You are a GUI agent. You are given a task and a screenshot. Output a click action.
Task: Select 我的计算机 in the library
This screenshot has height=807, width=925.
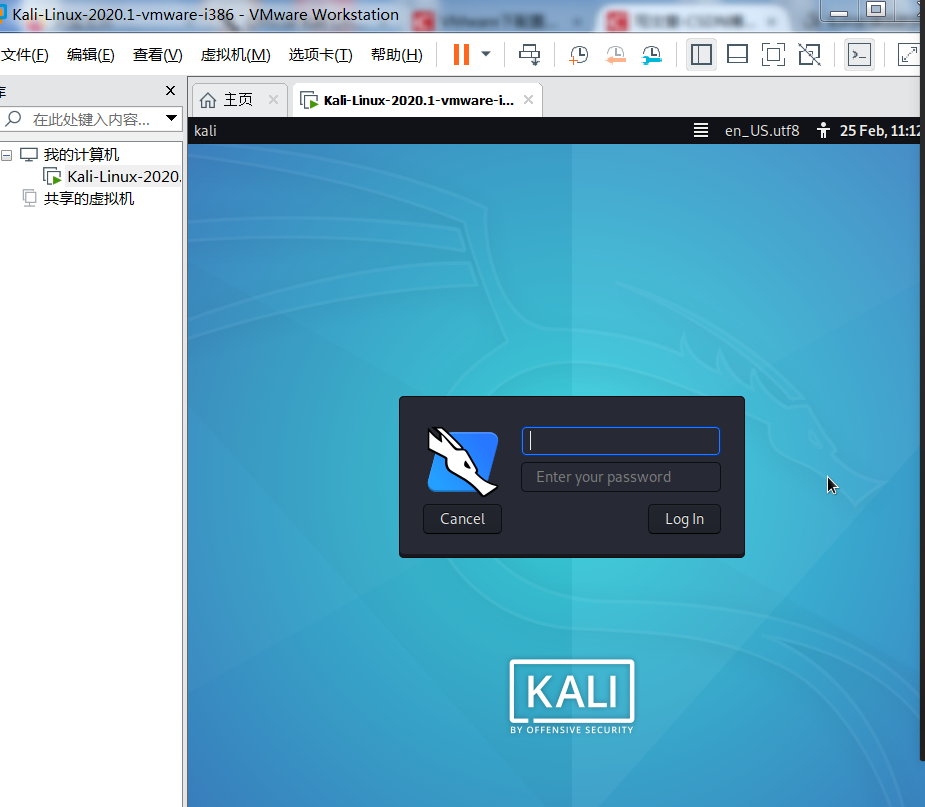pyautogui.click(x=81, y=155)
